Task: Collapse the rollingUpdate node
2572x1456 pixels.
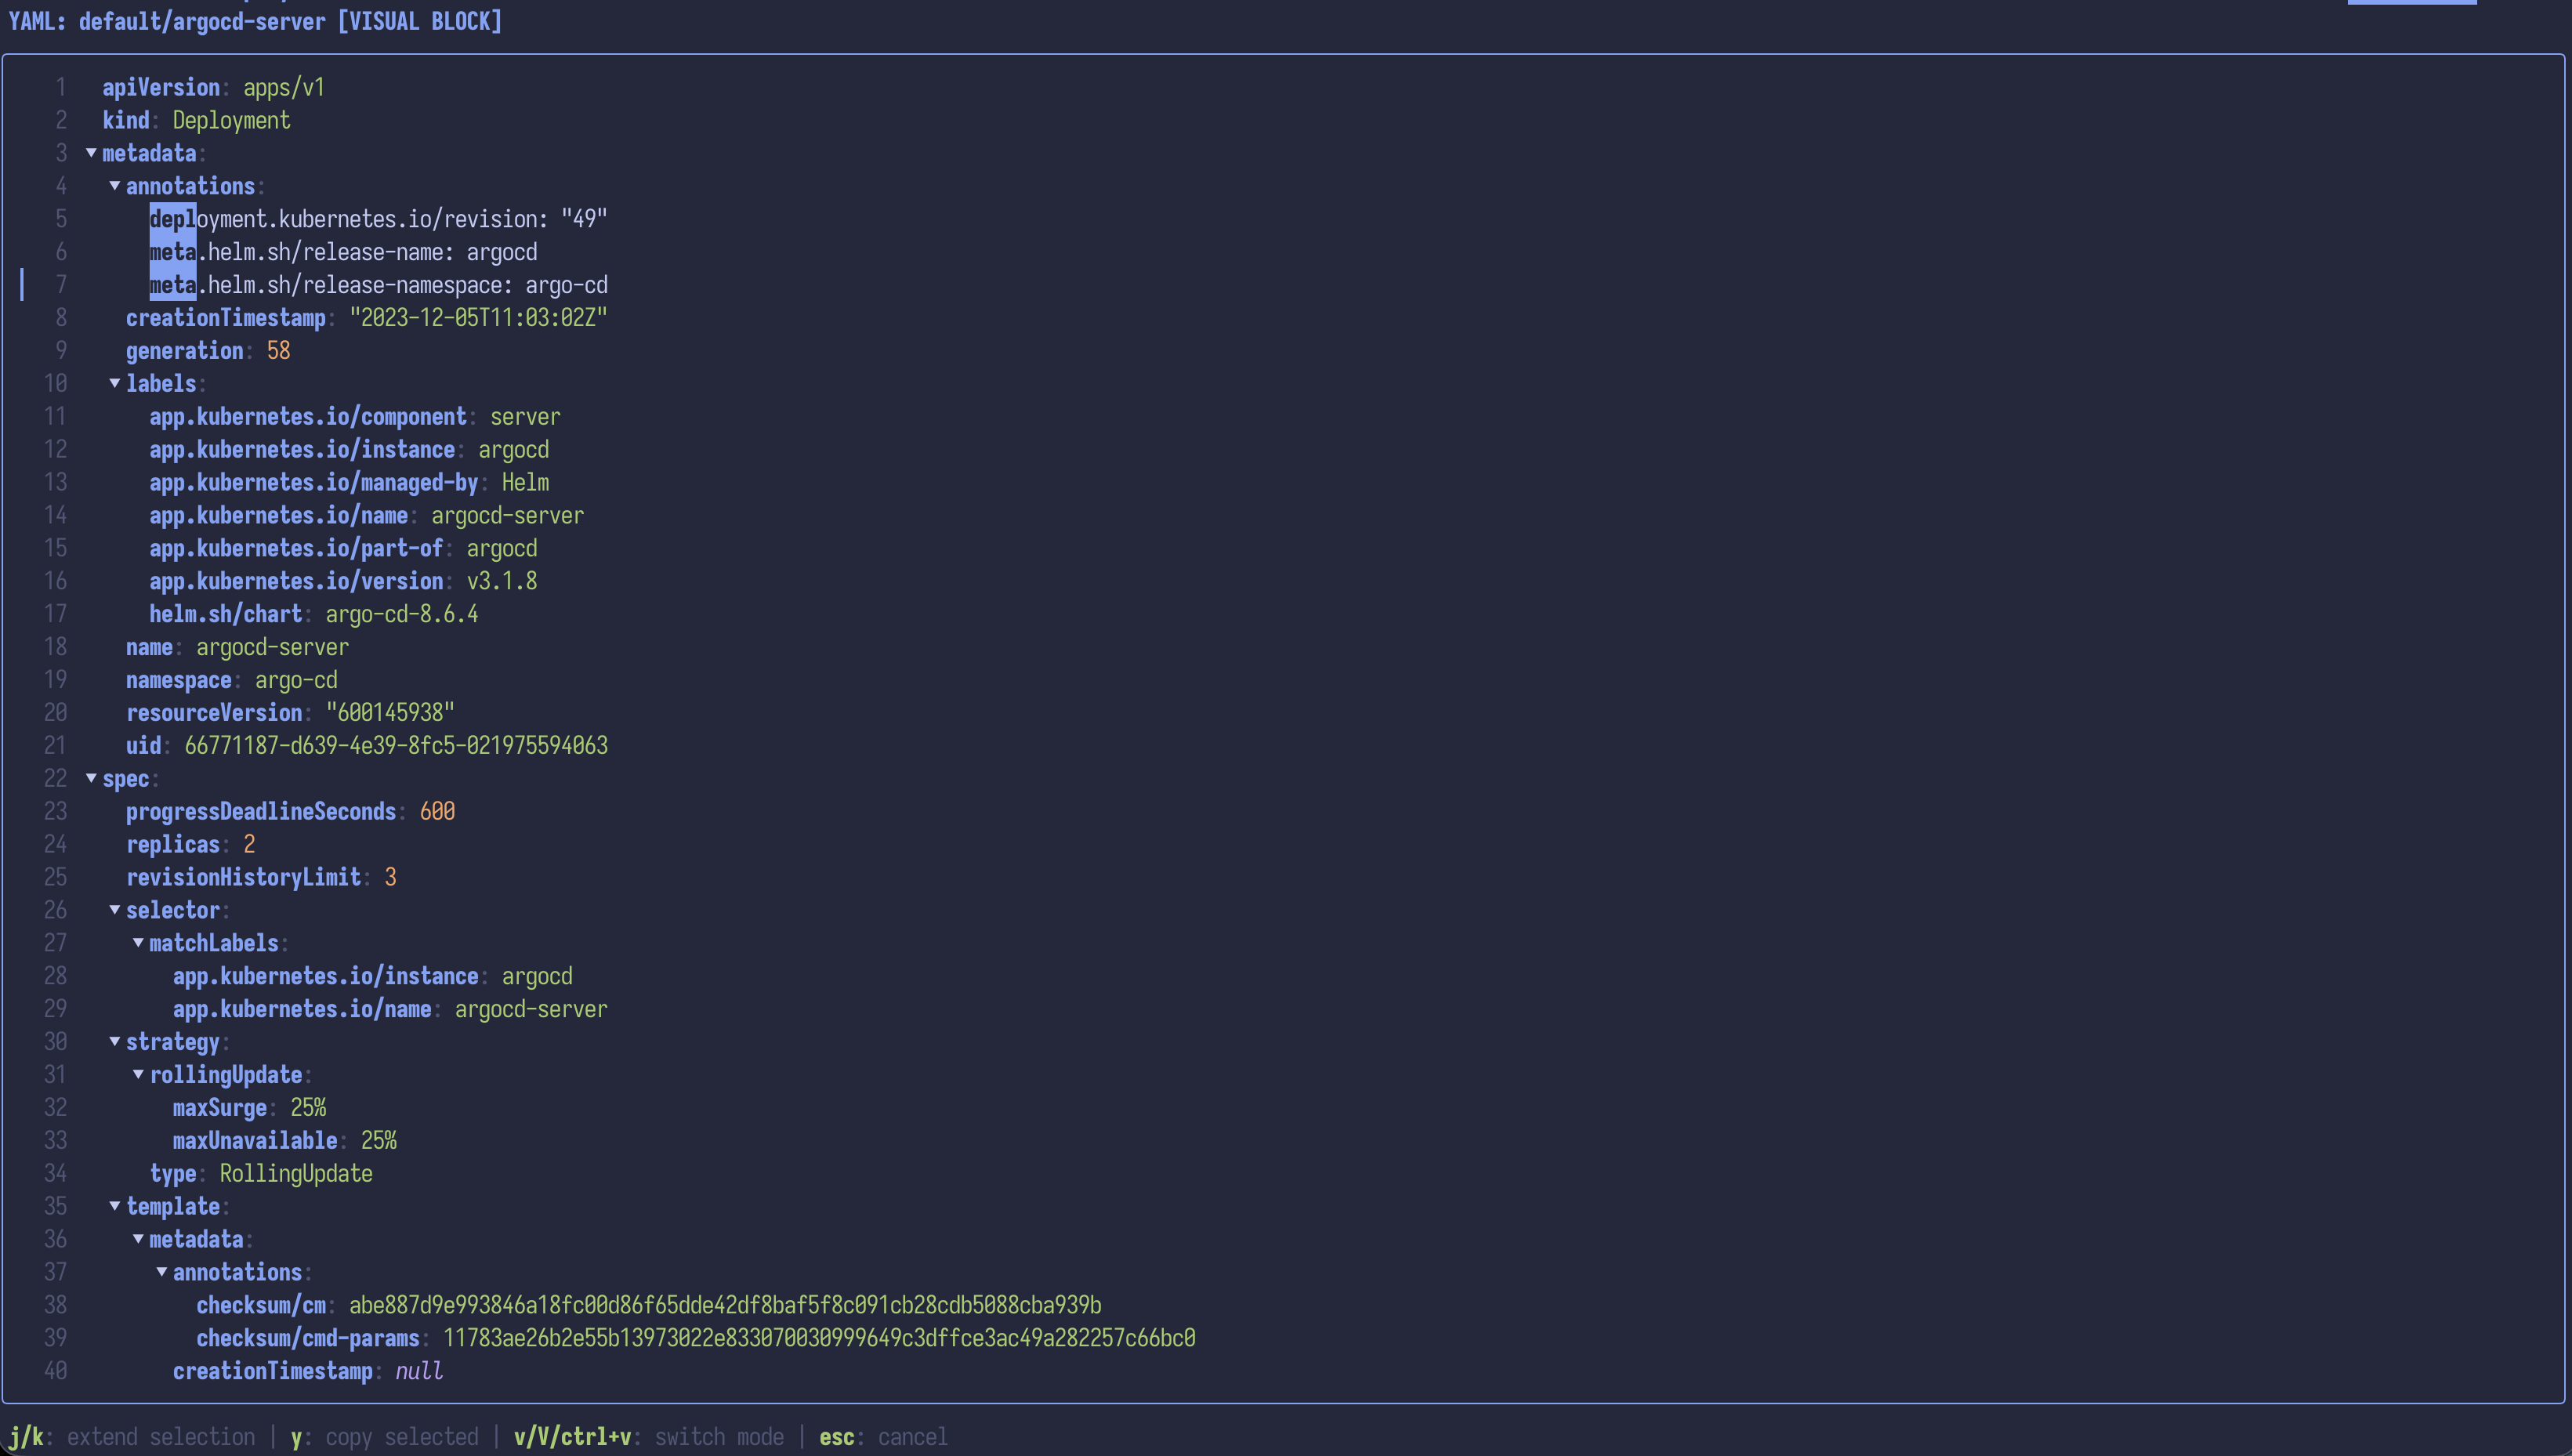Action: 138,1074
